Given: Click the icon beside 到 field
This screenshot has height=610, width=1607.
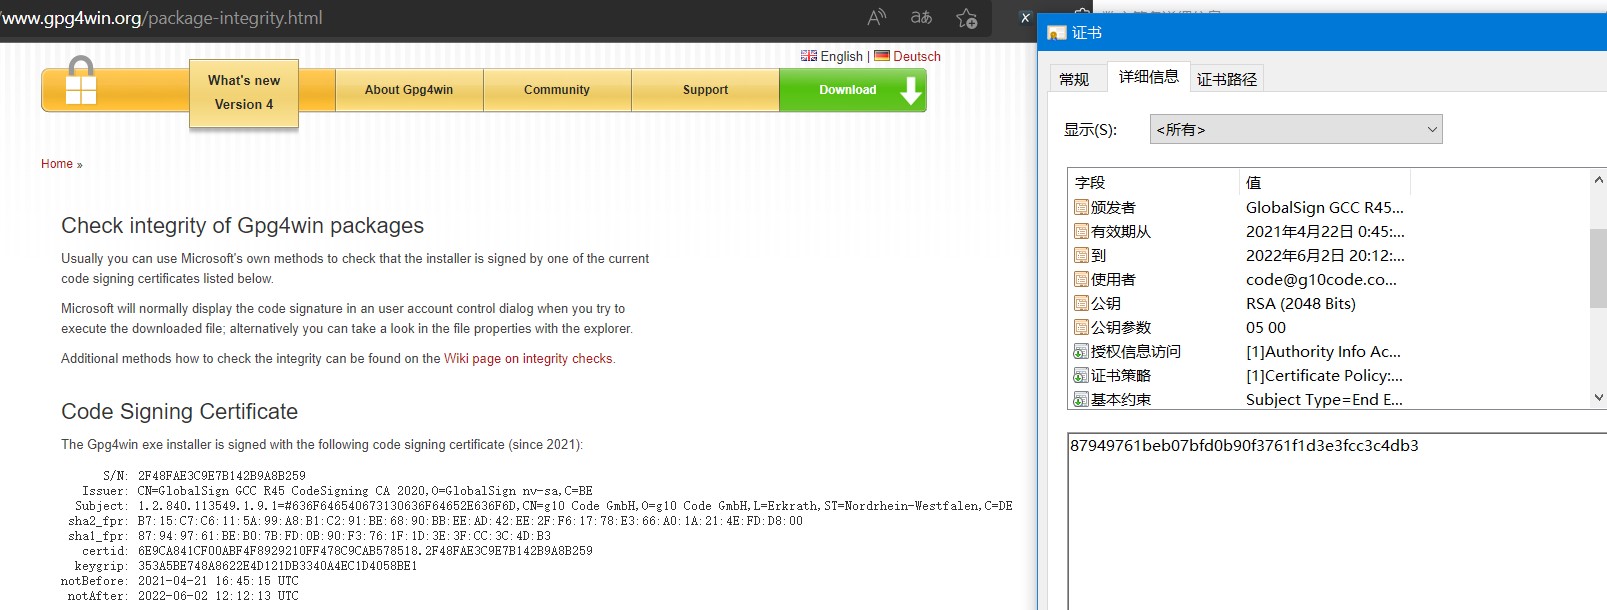Looking at the screenshot, I should coord(1081,255).
